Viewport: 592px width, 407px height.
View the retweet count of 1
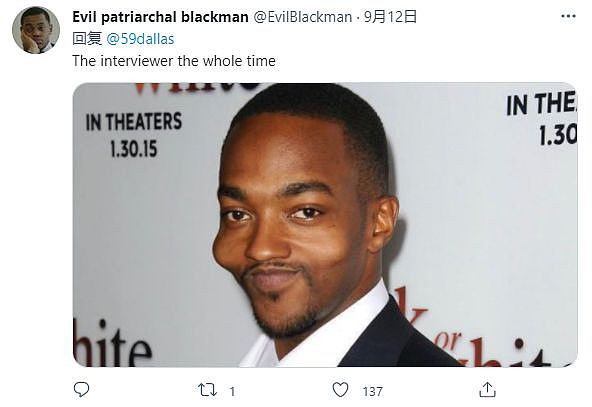click(232, 392)
